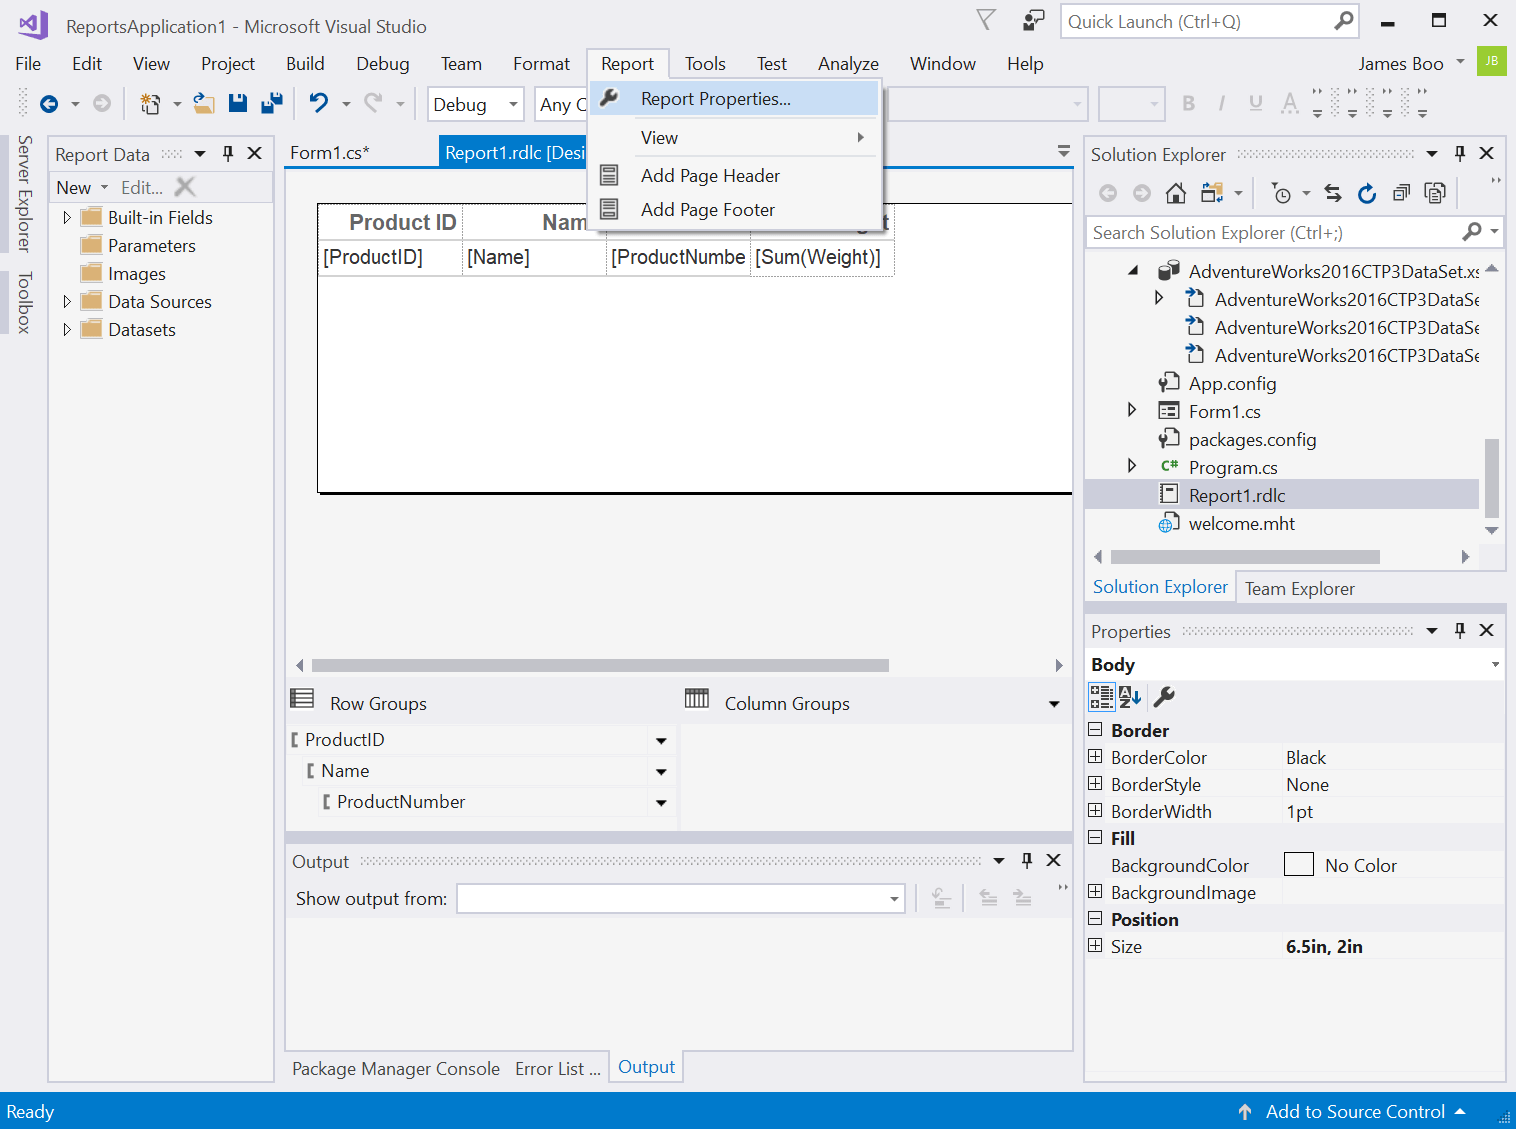Toggle Categorized view in Properties panel
This screenshot has height=1129, width=1516.
tap(1101, 697)
